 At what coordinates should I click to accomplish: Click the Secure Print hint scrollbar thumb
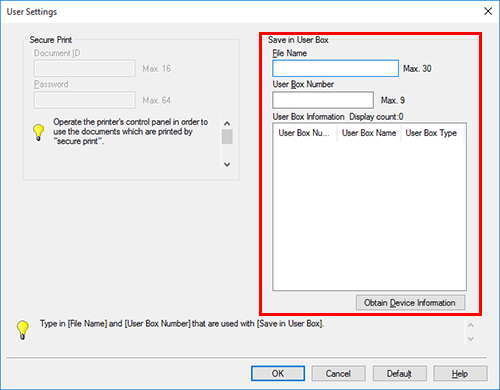pos(227,137)
